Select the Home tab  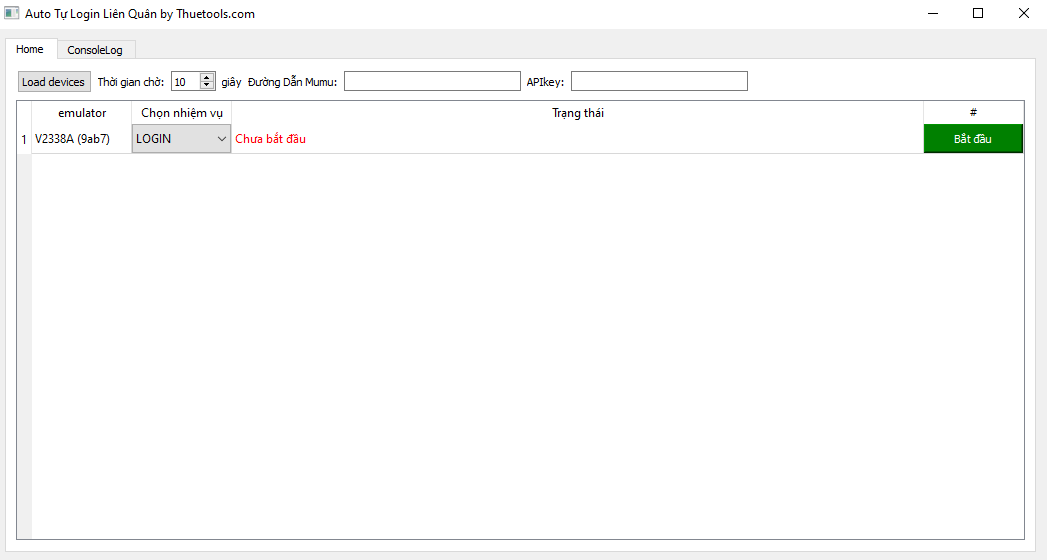coord(30,49)
